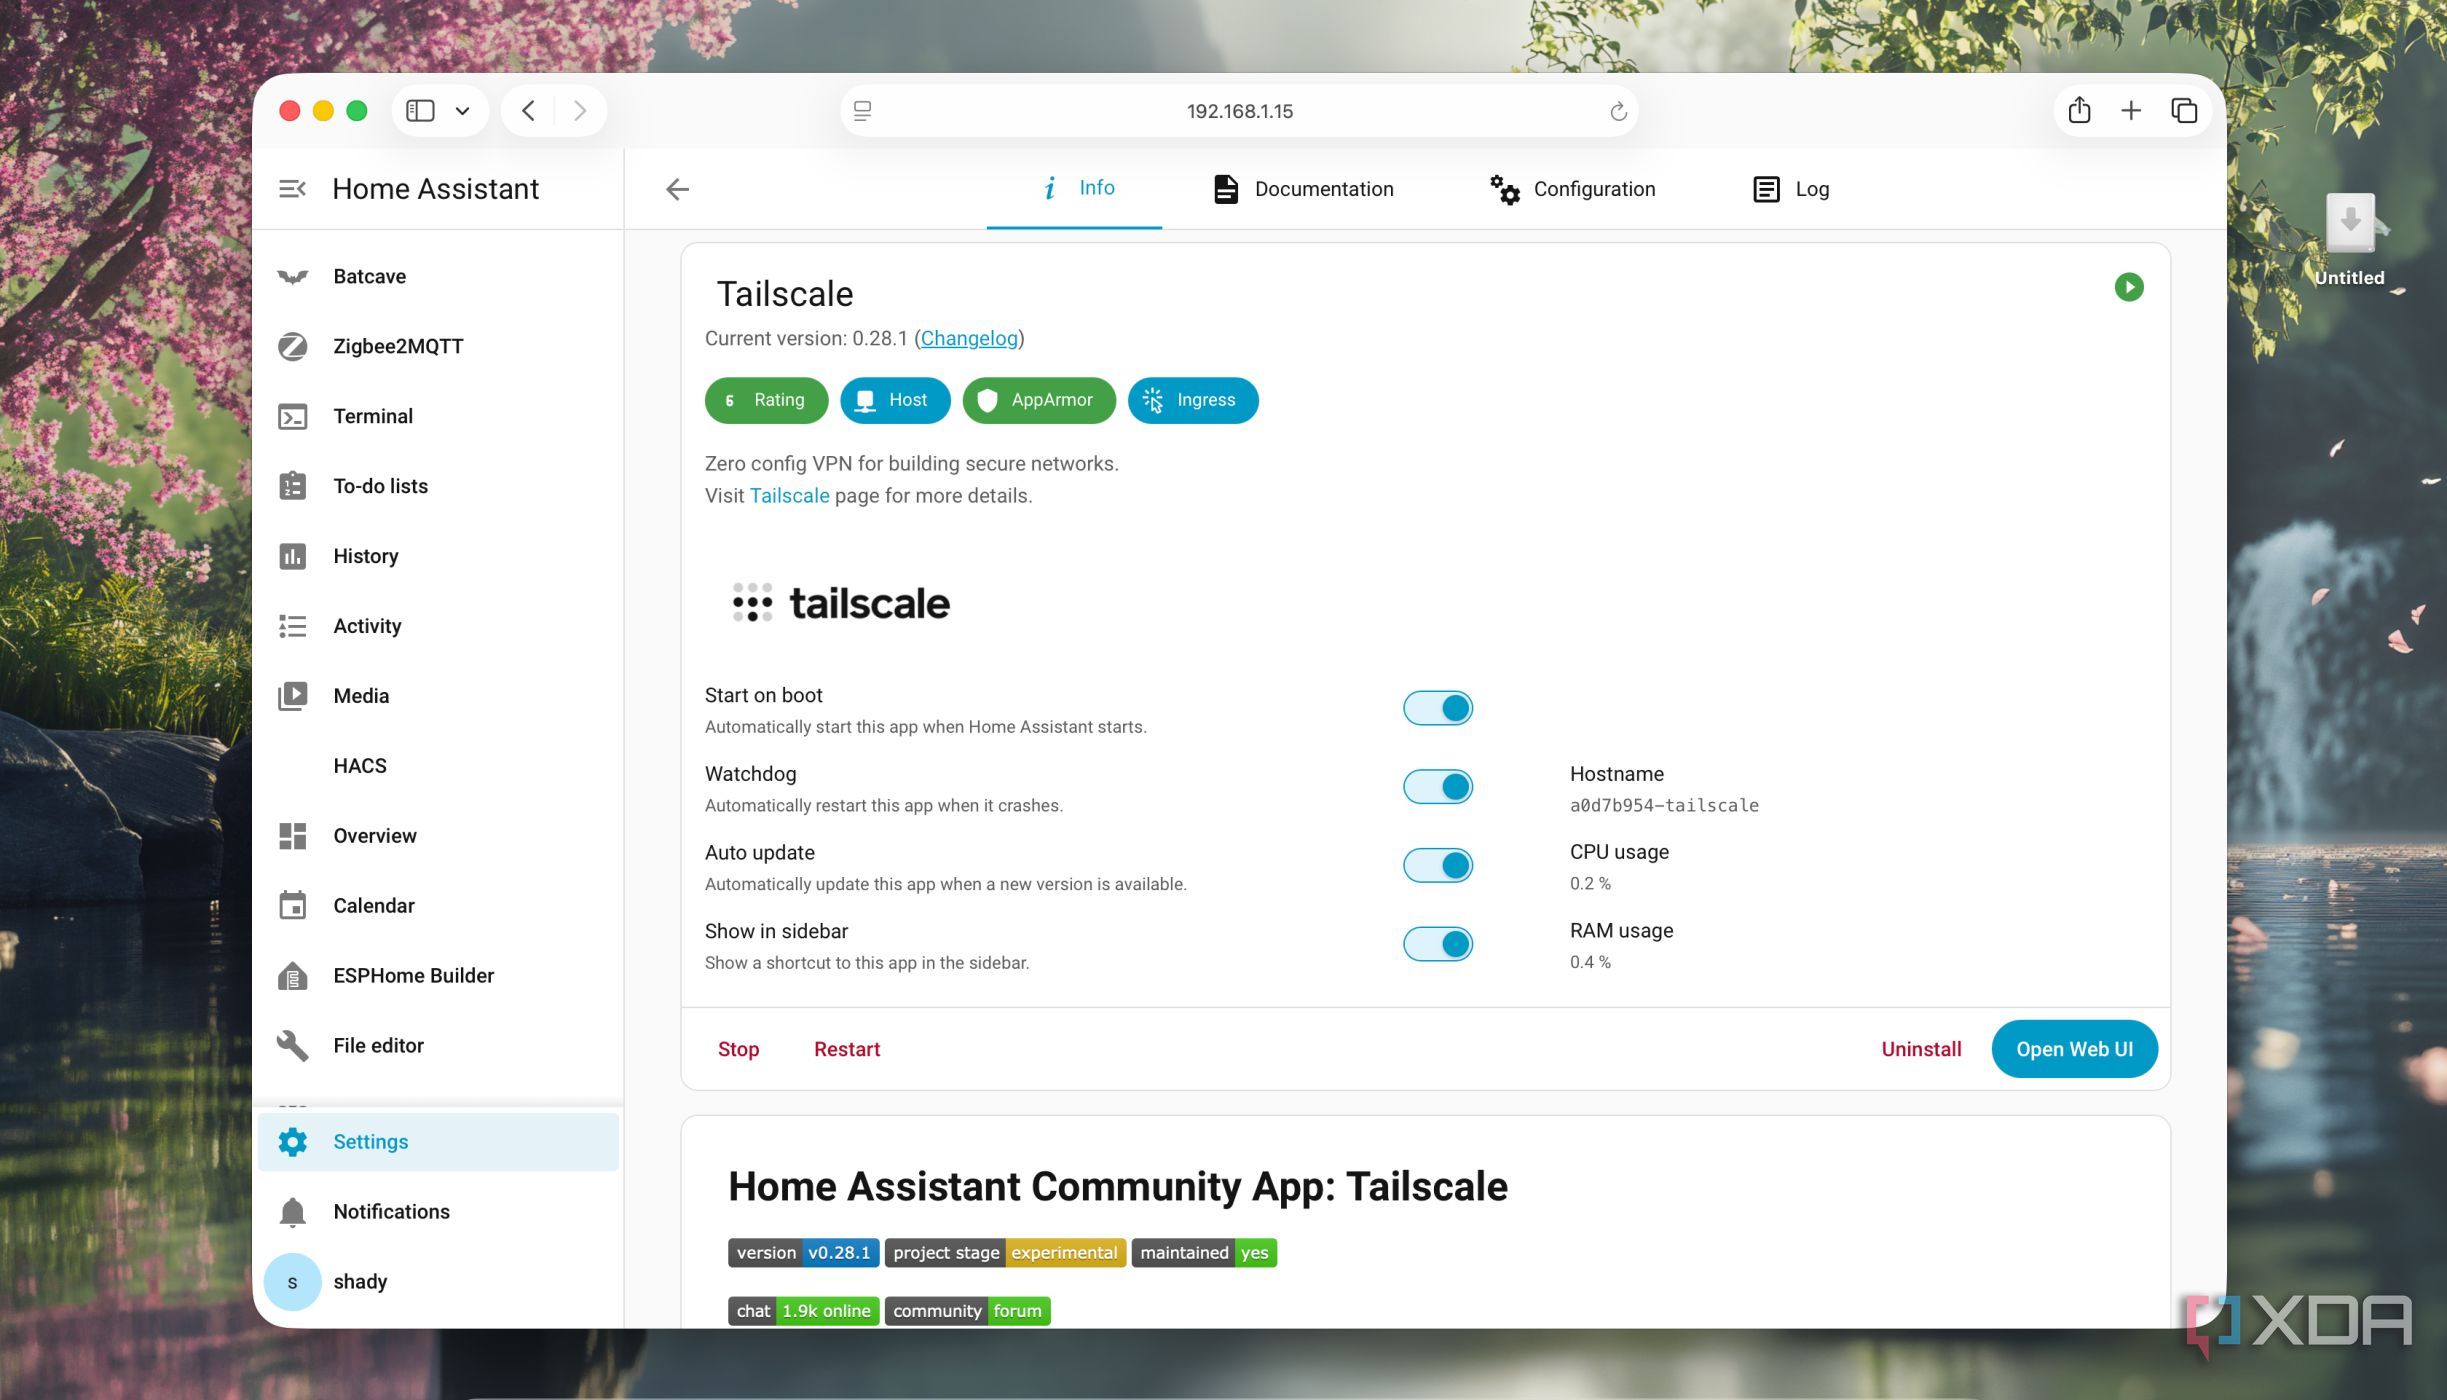Switch to the Configuration tab
Image resolution: width=2447 pixels, height=1400 pixels.
pos(1572,189)
